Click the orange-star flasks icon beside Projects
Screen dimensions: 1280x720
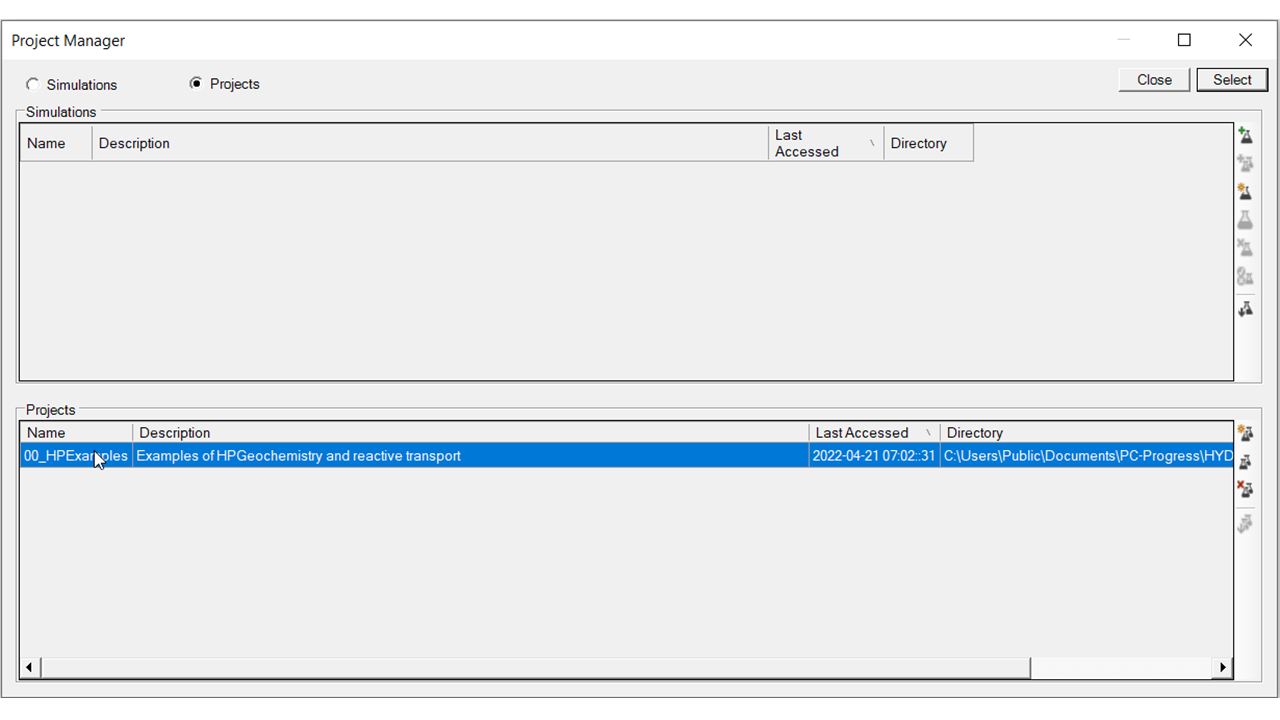pyautogui.click(x=1245, y=433)
